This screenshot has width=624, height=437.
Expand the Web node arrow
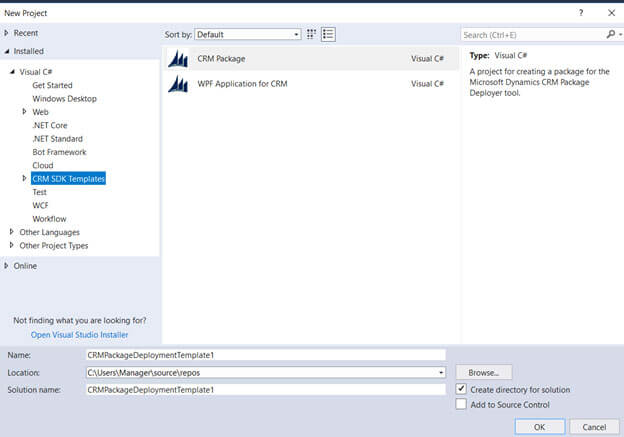click(24, 112)
